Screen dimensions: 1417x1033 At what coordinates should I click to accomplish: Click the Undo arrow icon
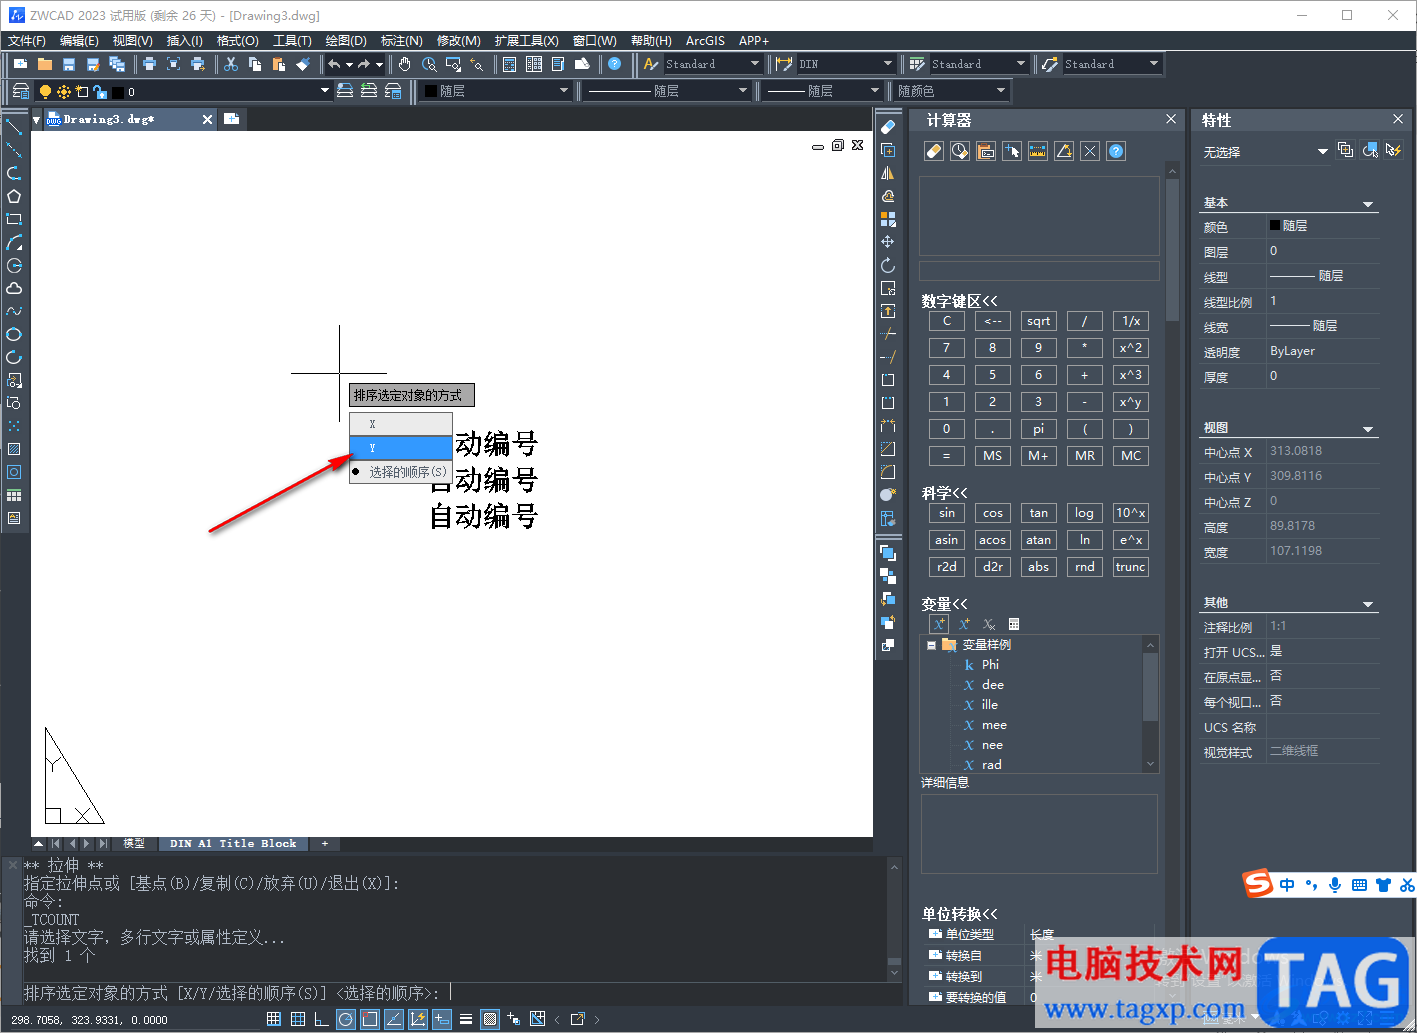pos(335,64)
